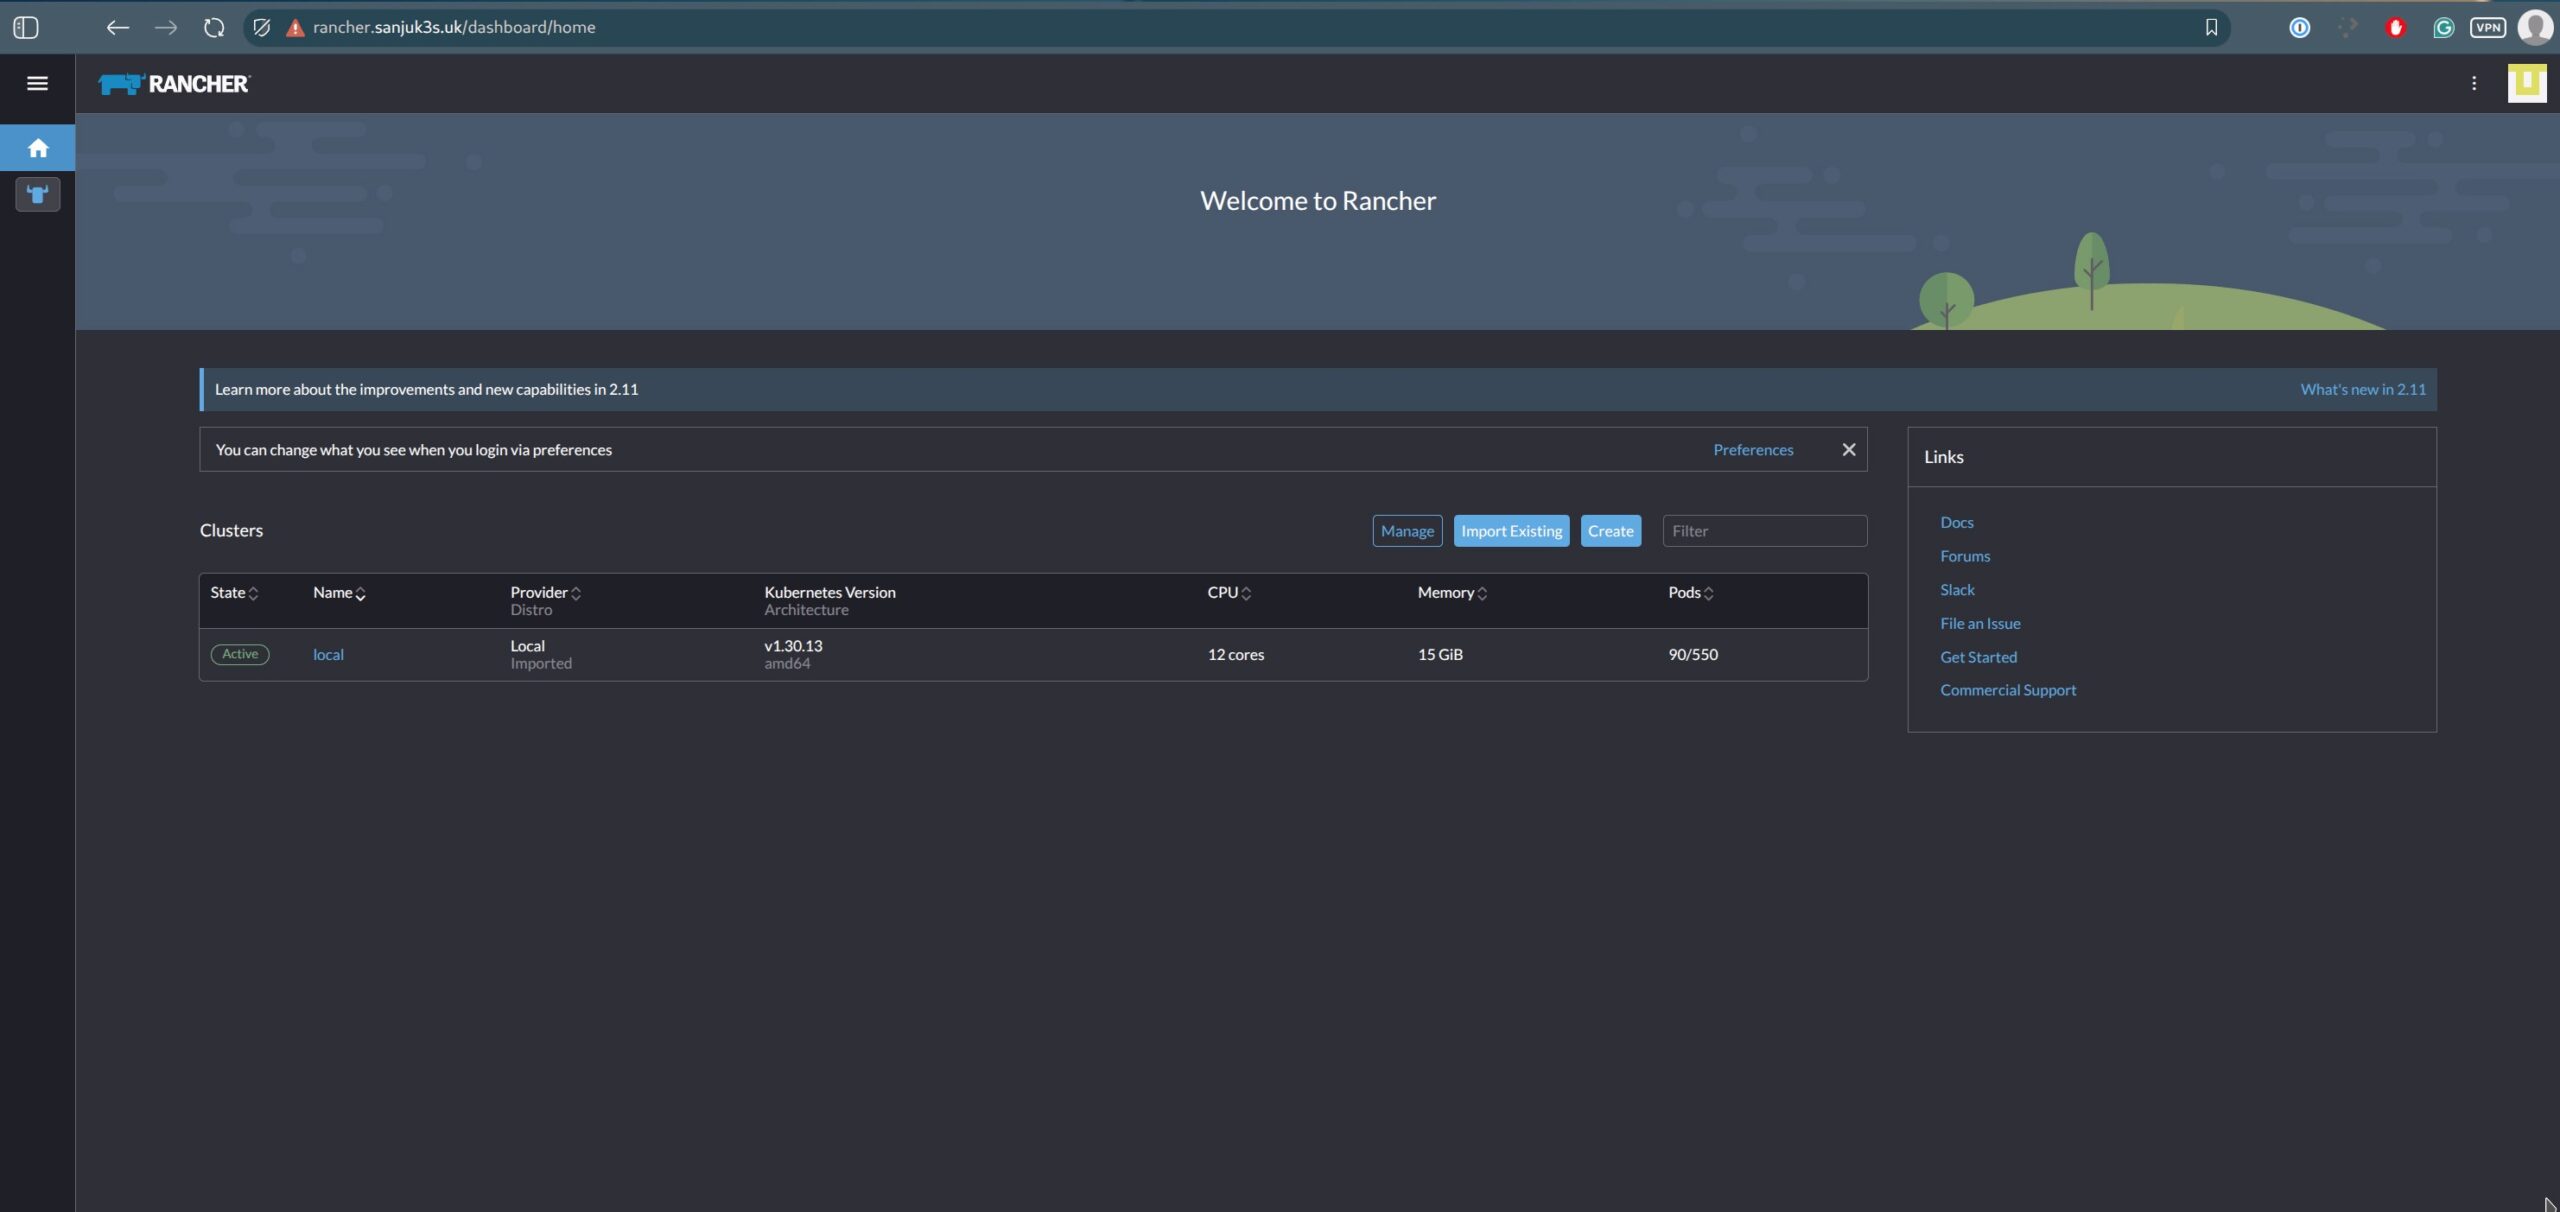The width and height of the screenshot is (2560, 1212).
Task: Click the v1.30.13 Kubernetes version cell
Action: click(x=793, y=646)
